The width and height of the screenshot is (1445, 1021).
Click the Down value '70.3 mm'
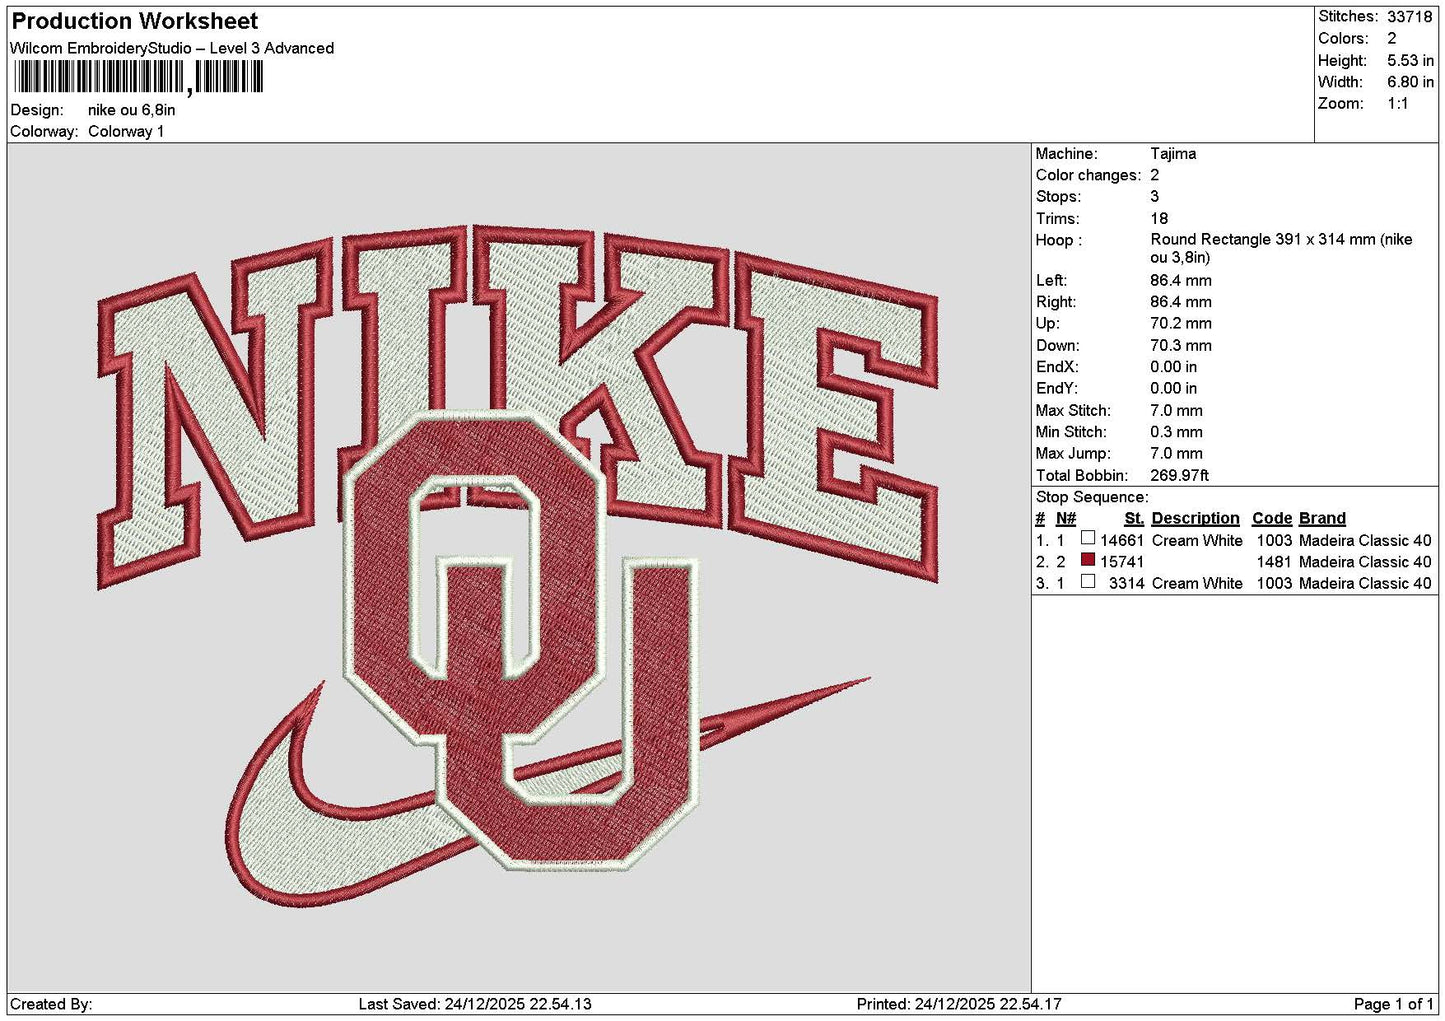click(x=1181, y=345)
